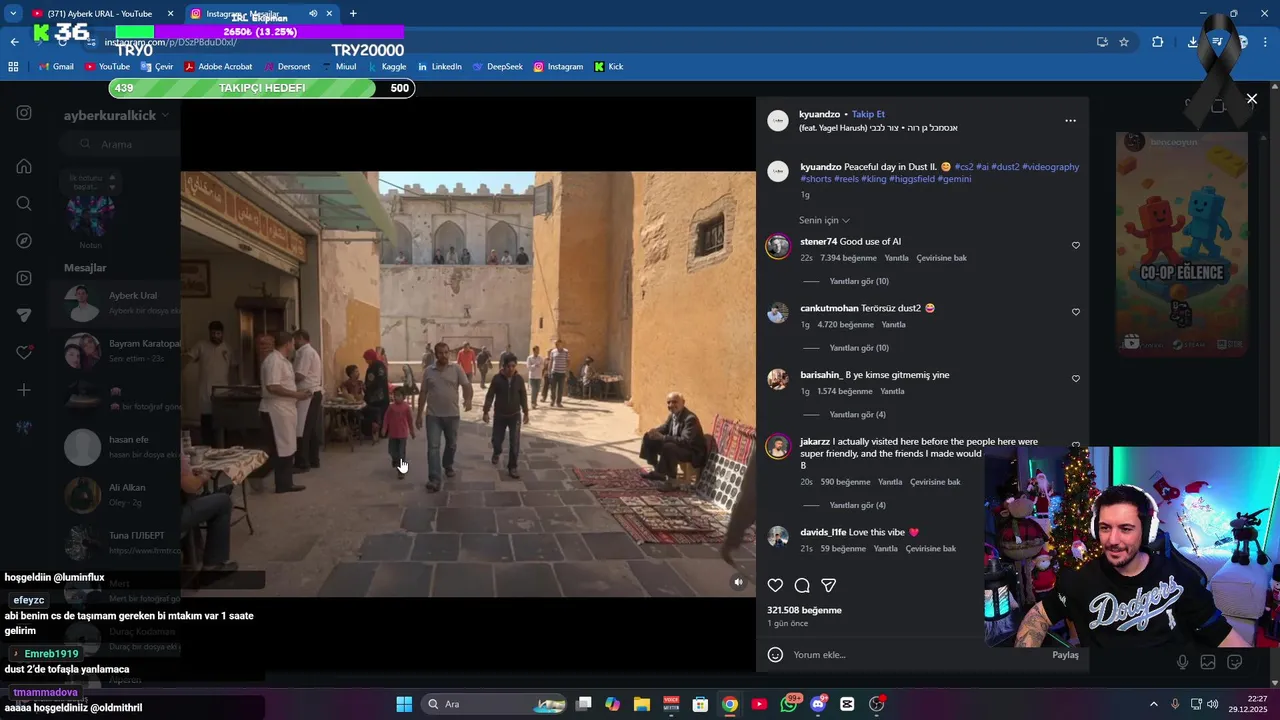
Task: Open kyuandzo profile from post header
Action: click(x=819, y=114)
